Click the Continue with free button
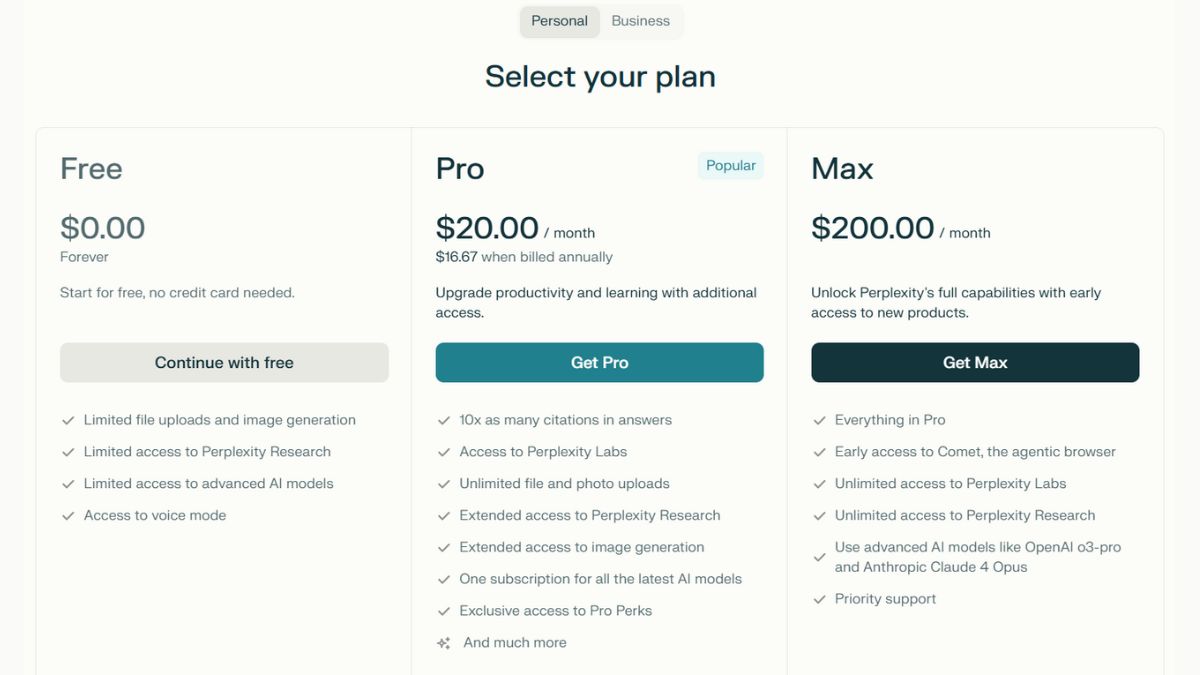This screenshot has width=1200, height=675. pyautogui.click(x=224, y=363)
